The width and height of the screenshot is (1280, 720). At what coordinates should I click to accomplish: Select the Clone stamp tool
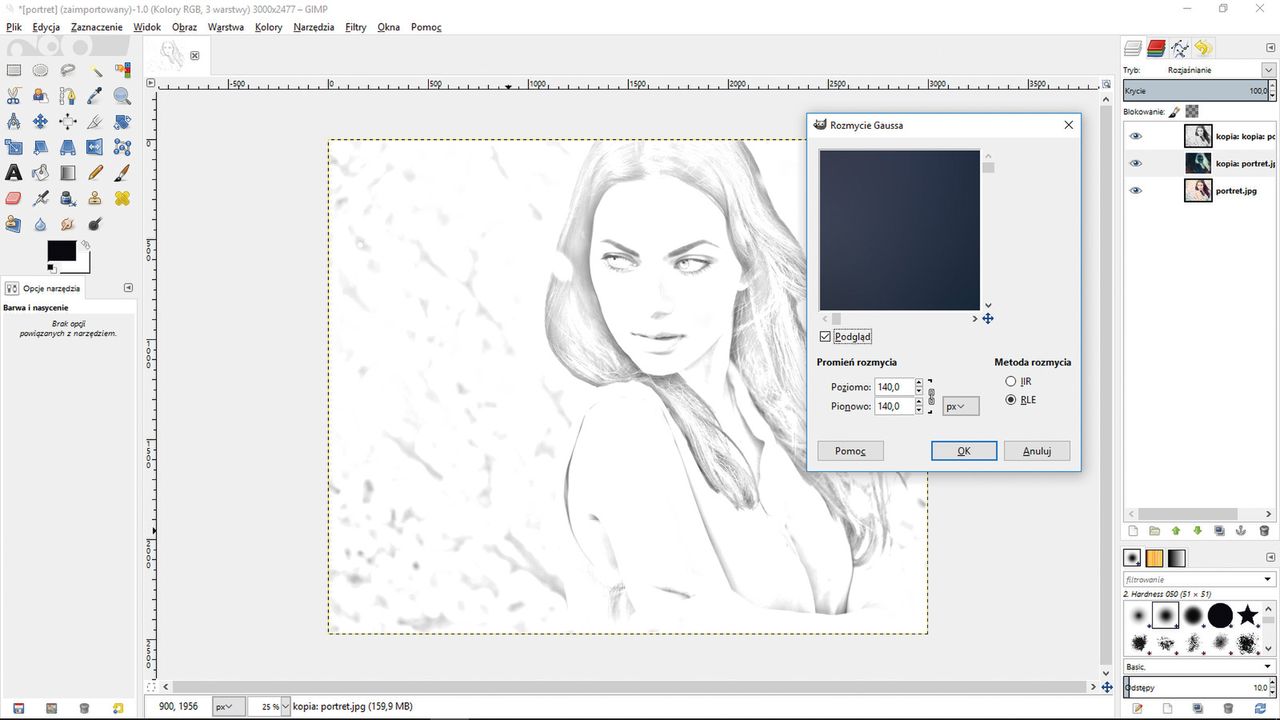coord(95,198)
